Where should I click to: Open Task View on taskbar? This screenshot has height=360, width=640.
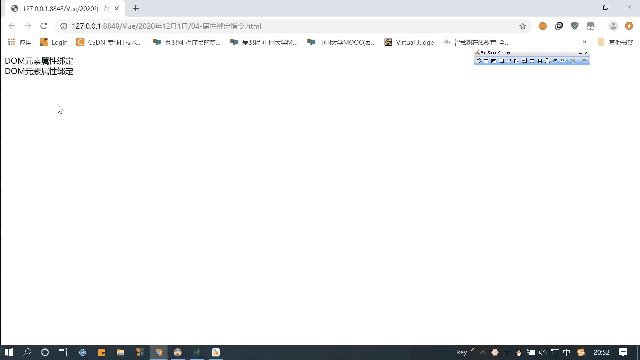[x=63, y=352]
